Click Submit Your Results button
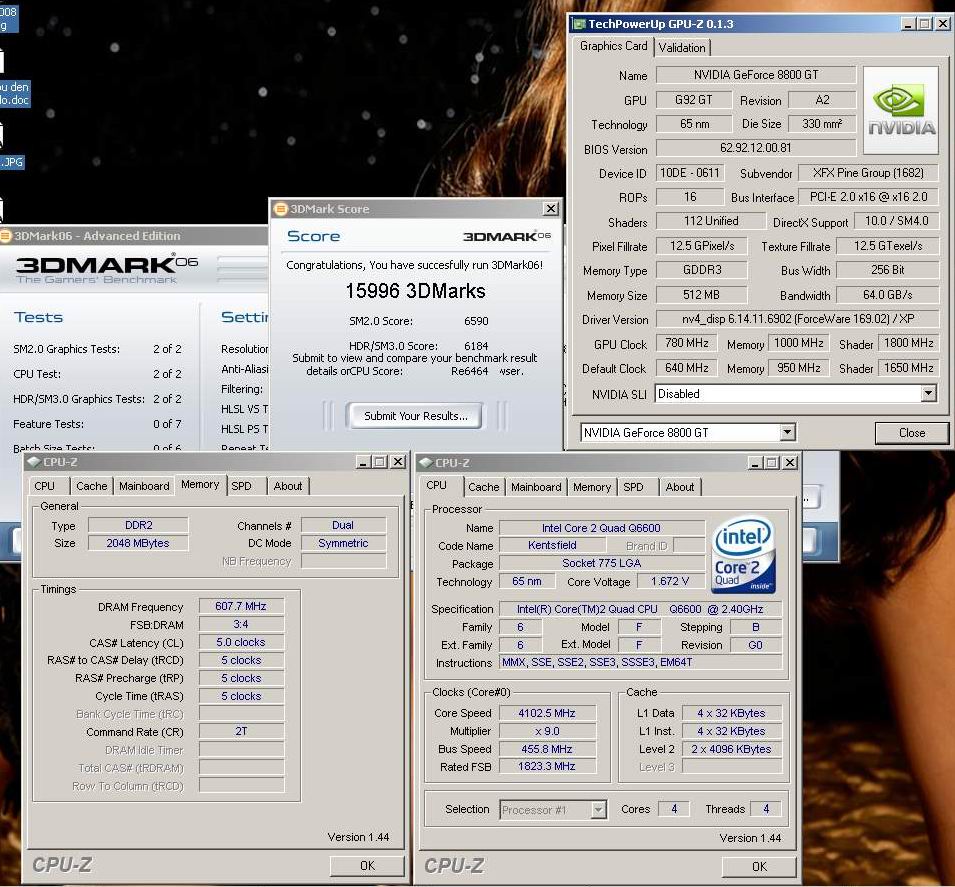The image size is (955, 887). (416, 416)
